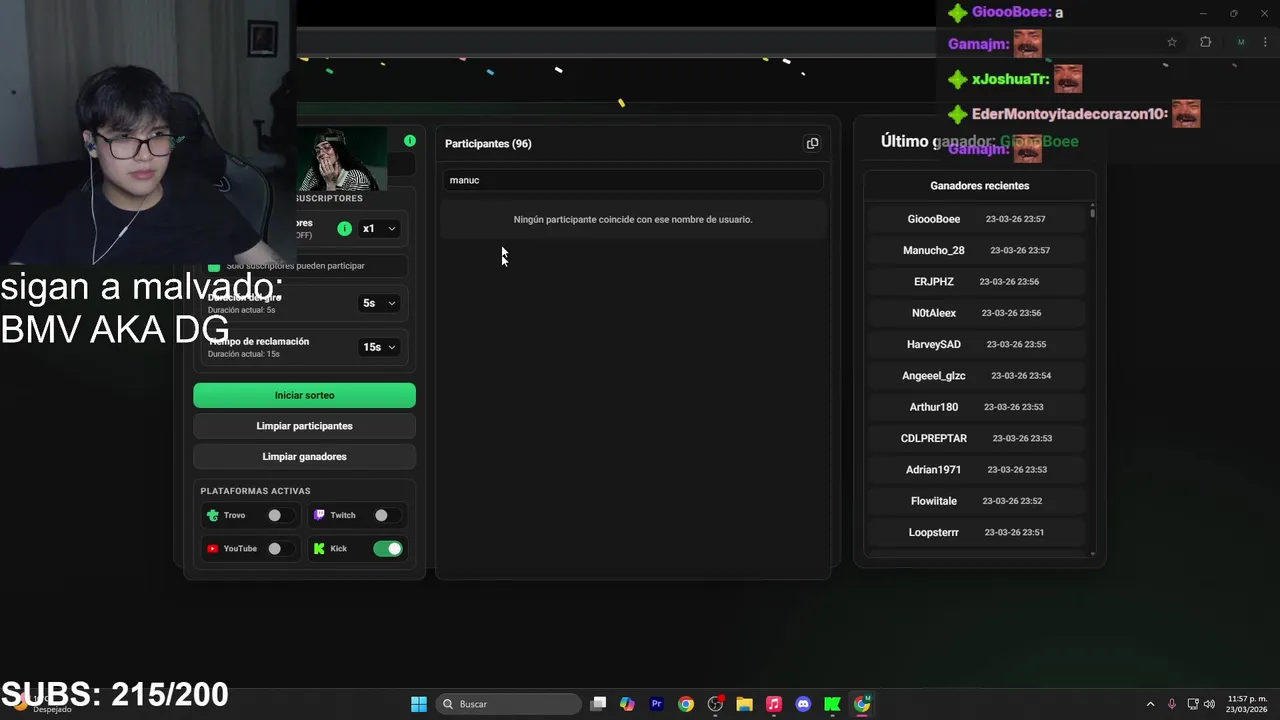The width and height of the screenshot is (1280, 720).
Task: Open Discord from the taskbar
Action: [803, 704]
